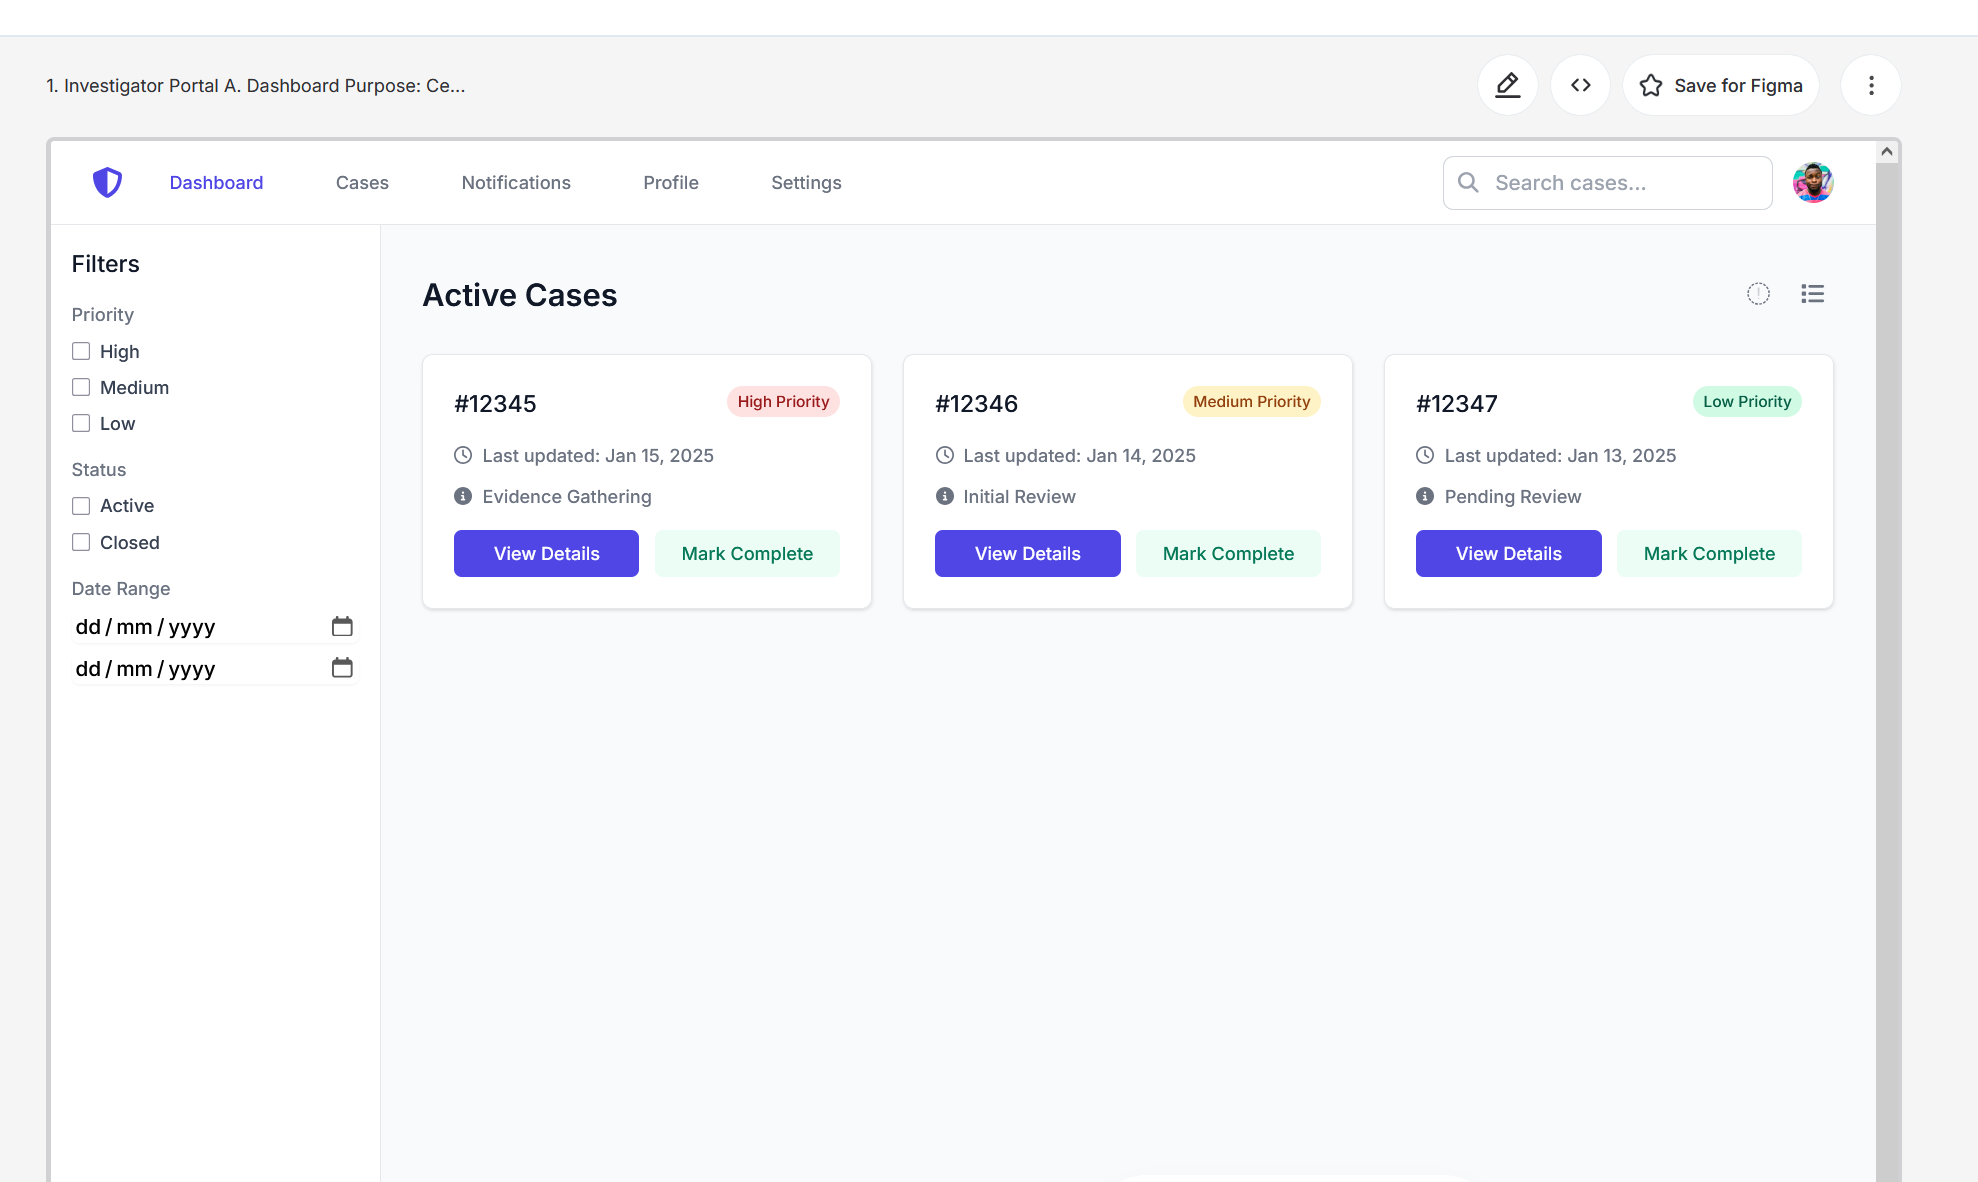Image resolution: width=1978 pixels, height=1182 pixels.
Task: Open the Notifications tab
Action: pos(516,182)
